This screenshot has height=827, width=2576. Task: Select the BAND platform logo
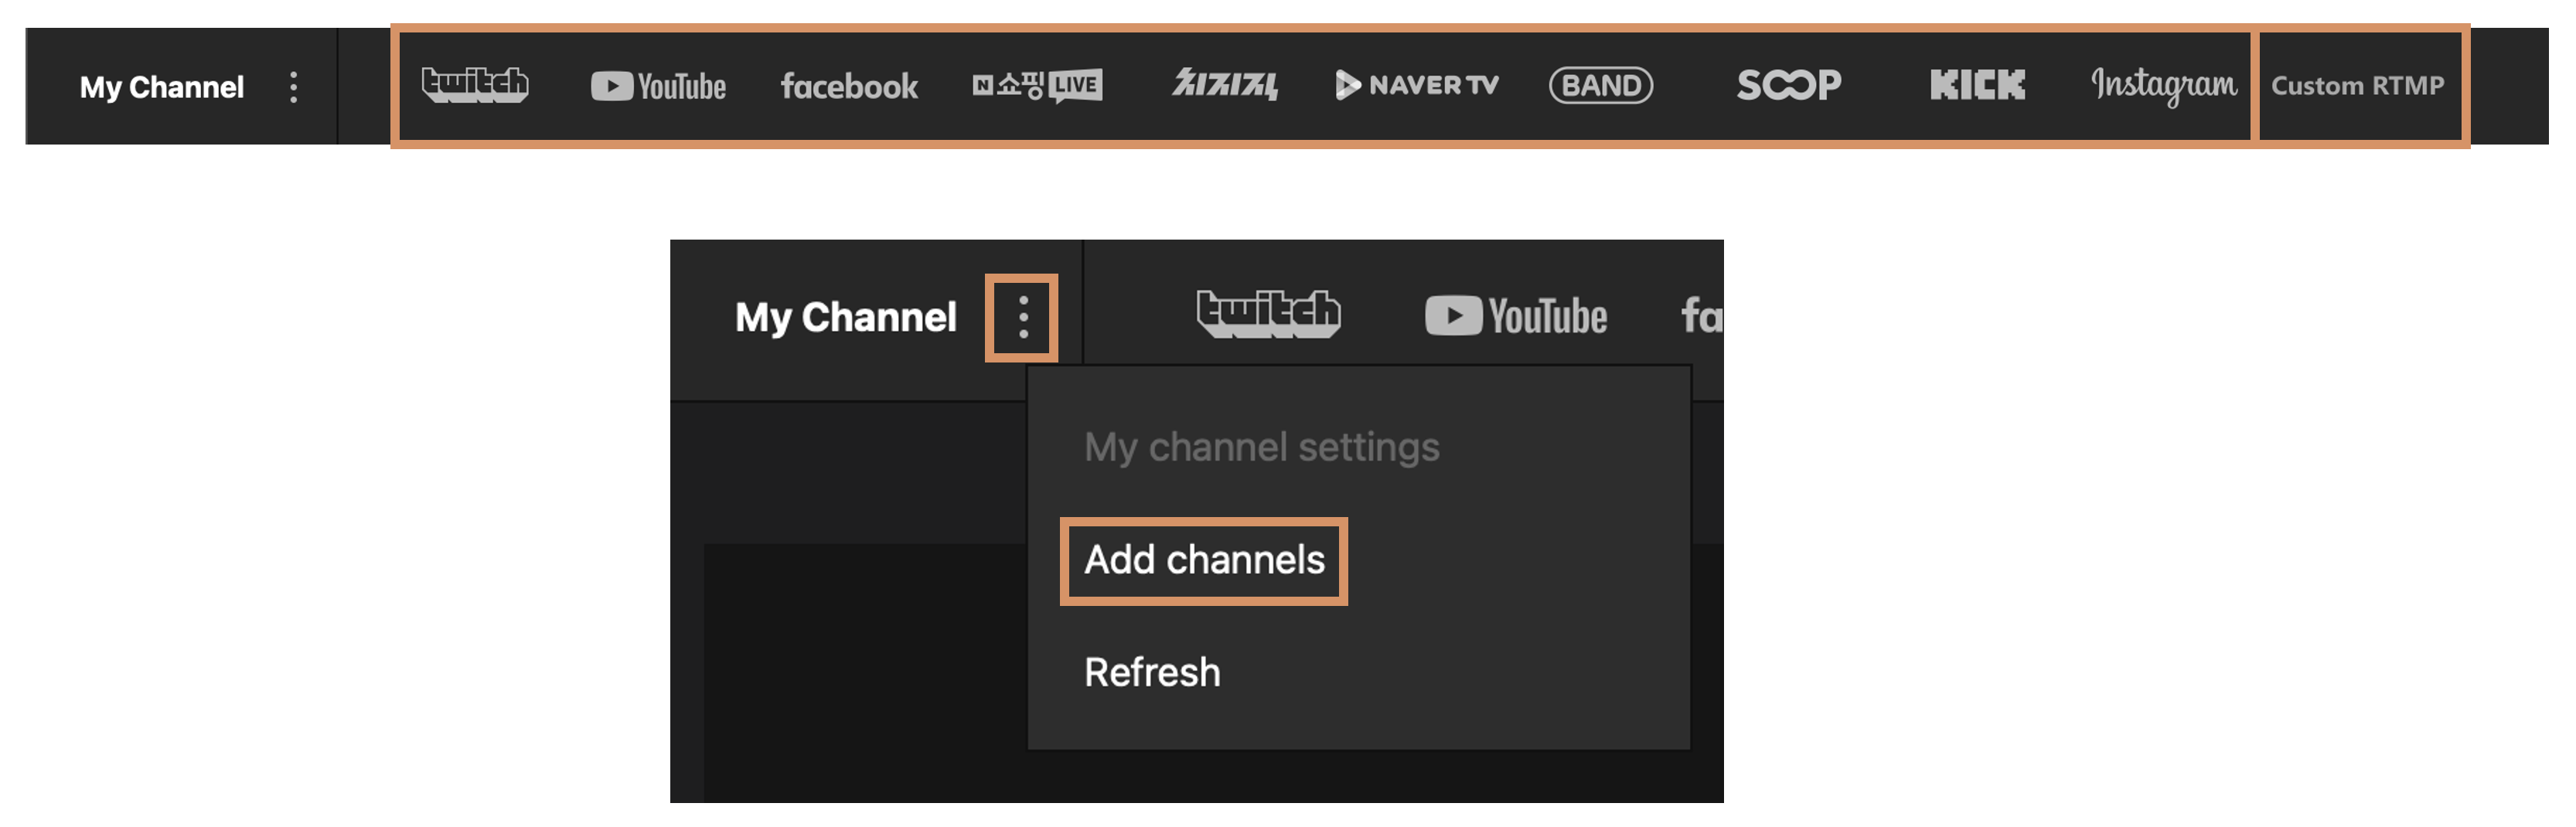point(1601,85)
